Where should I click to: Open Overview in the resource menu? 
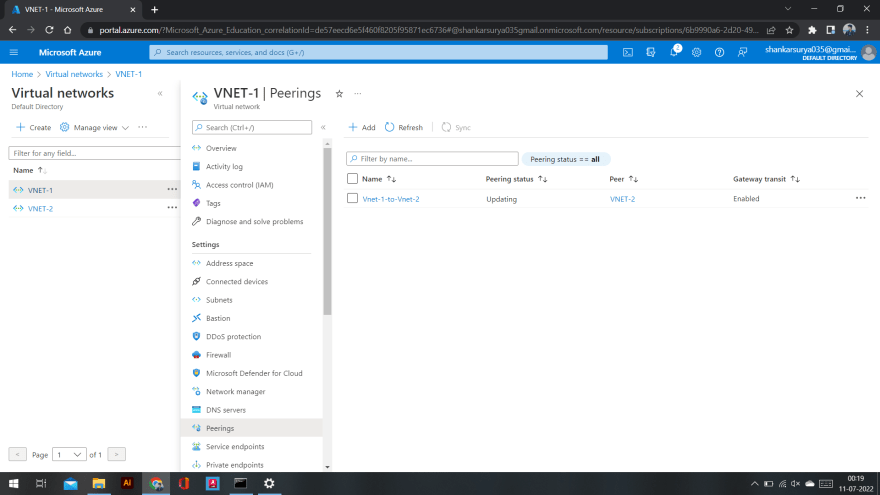221,148
